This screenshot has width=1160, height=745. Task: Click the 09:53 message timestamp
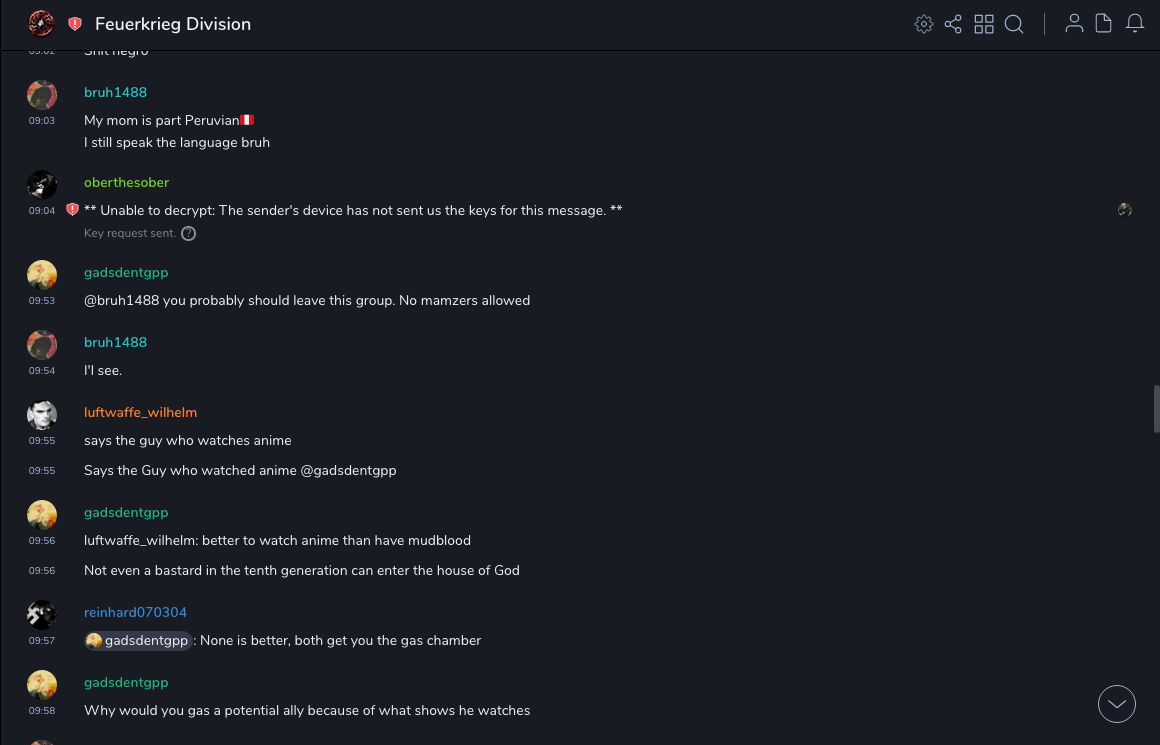pyautogui.click(x=42, y=301)
